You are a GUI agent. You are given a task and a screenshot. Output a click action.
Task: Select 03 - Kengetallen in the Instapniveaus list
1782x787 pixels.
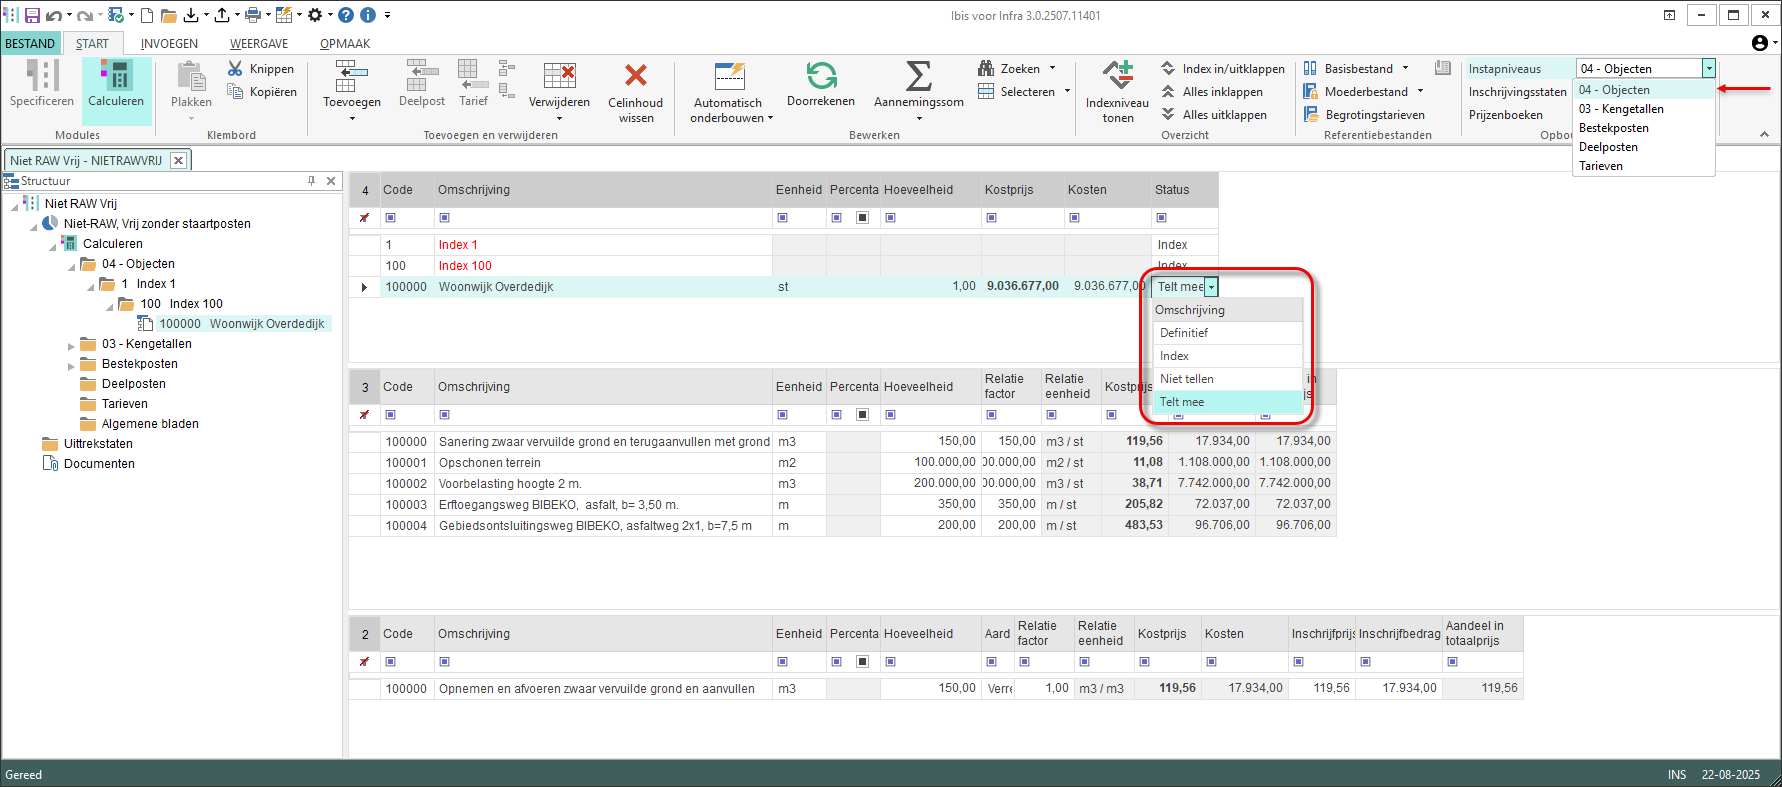tap(1621, 109)
